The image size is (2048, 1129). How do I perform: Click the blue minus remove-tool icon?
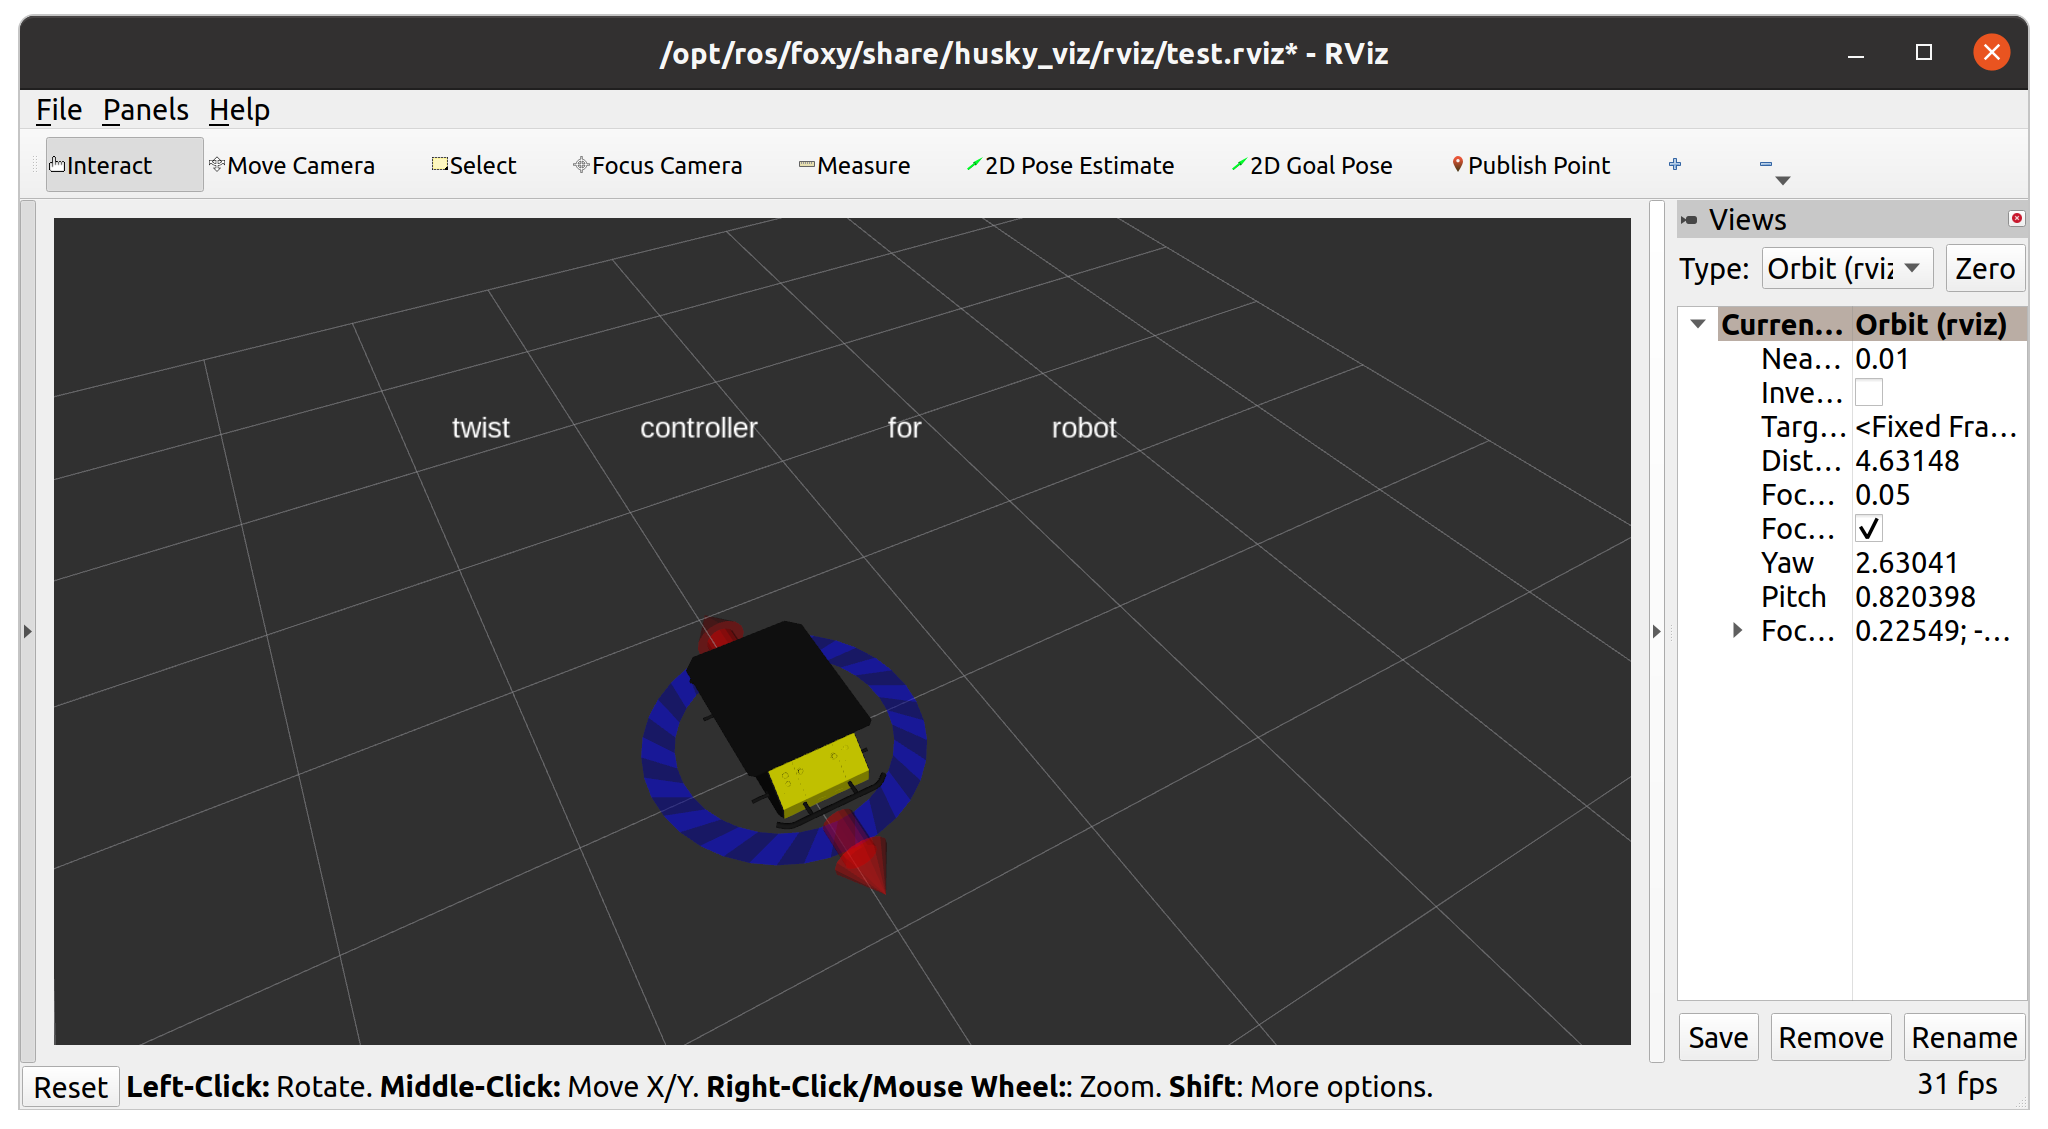pos(1766,164)
